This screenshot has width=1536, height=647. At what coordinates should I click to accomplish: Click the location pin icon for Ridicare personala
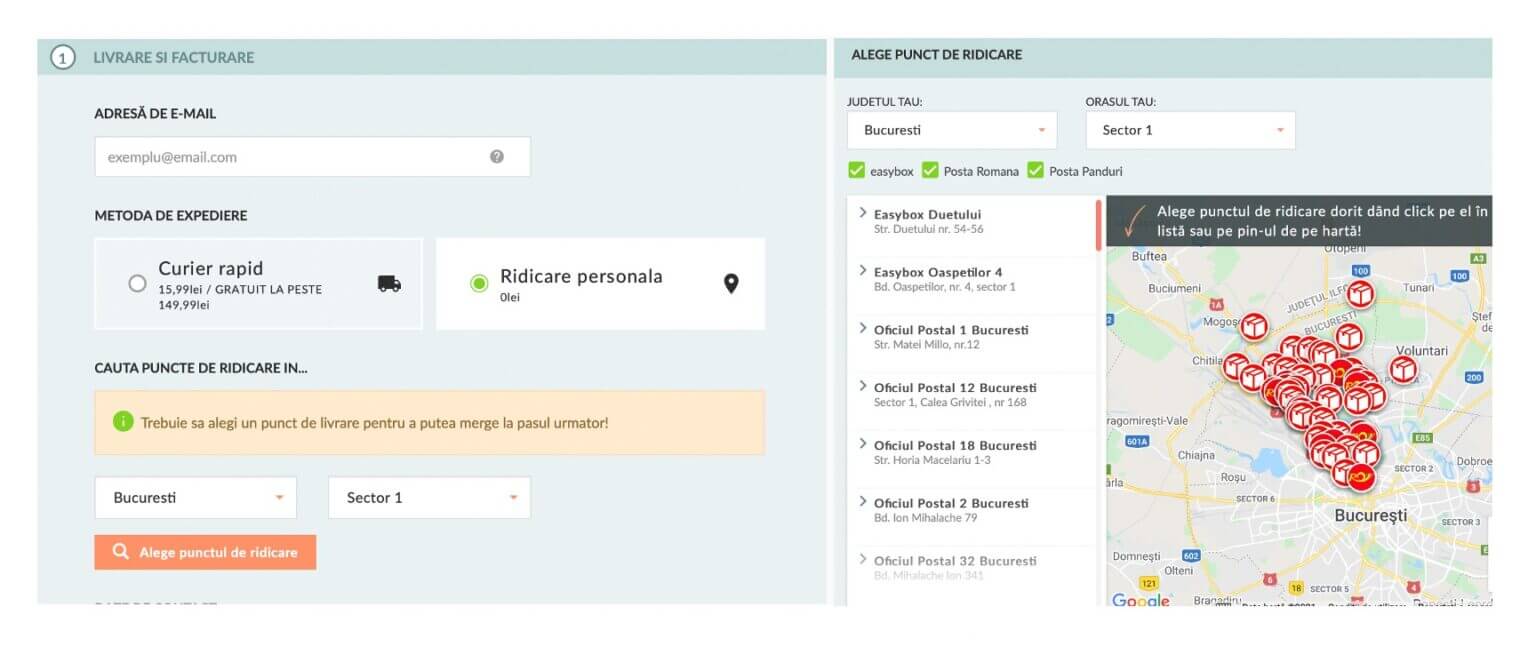tap(731, 284)
